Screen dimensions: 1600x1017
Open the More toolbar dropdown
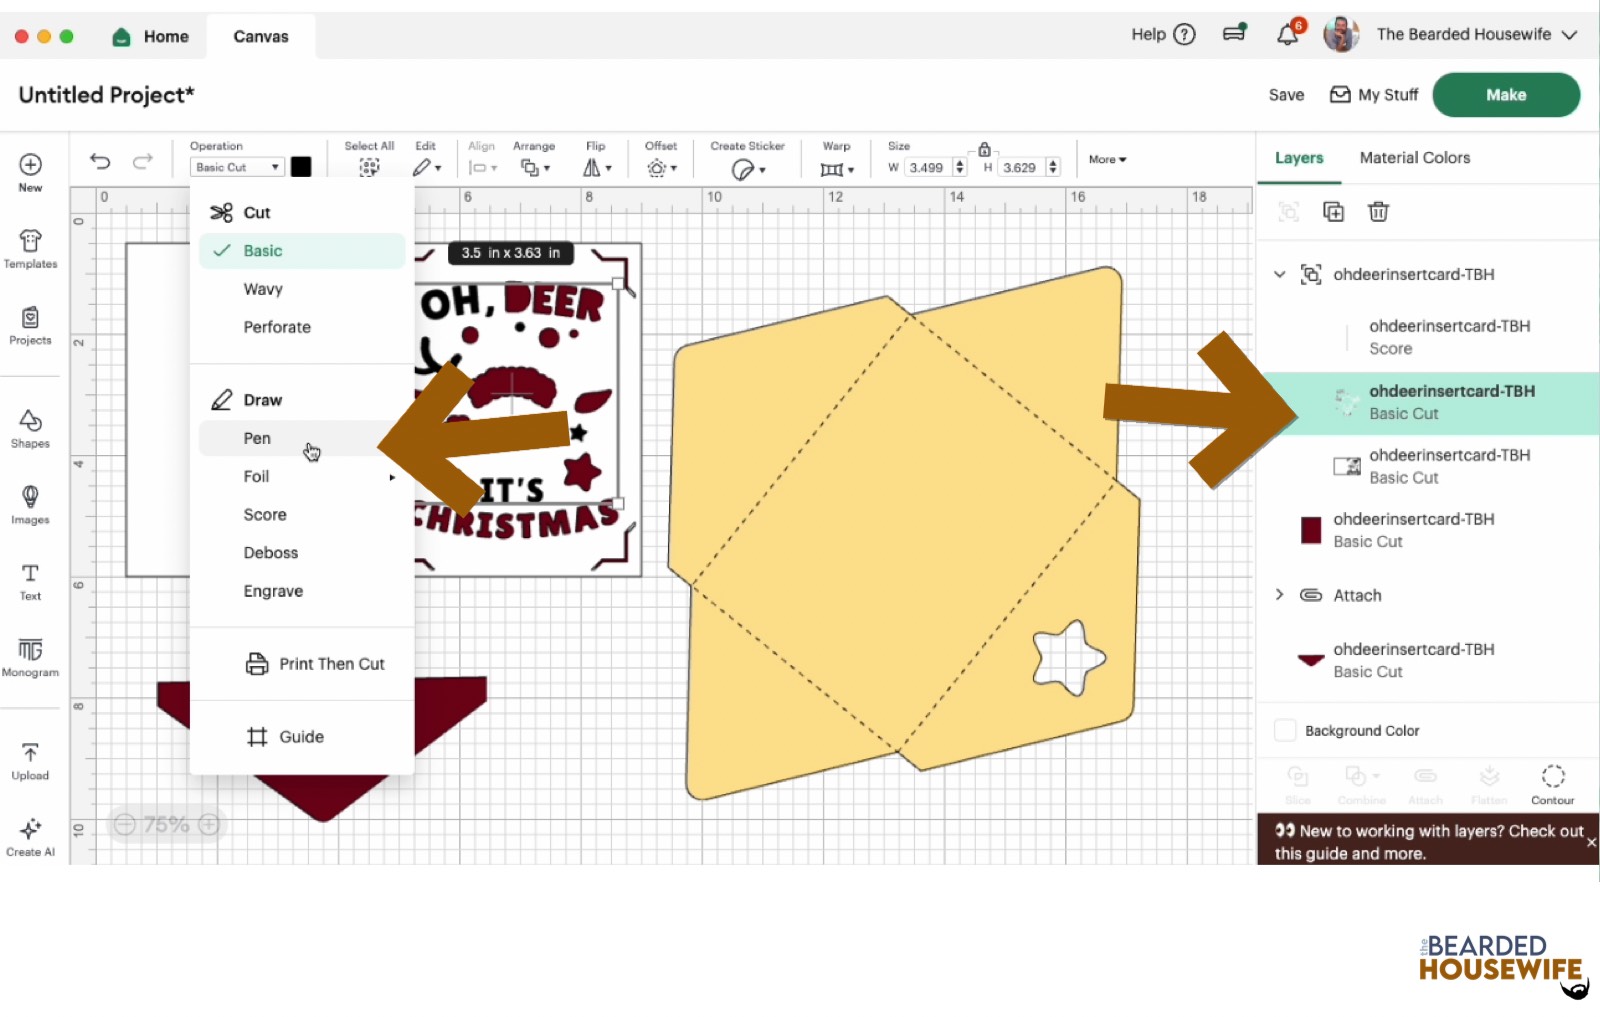click(x=1107, y=160)
